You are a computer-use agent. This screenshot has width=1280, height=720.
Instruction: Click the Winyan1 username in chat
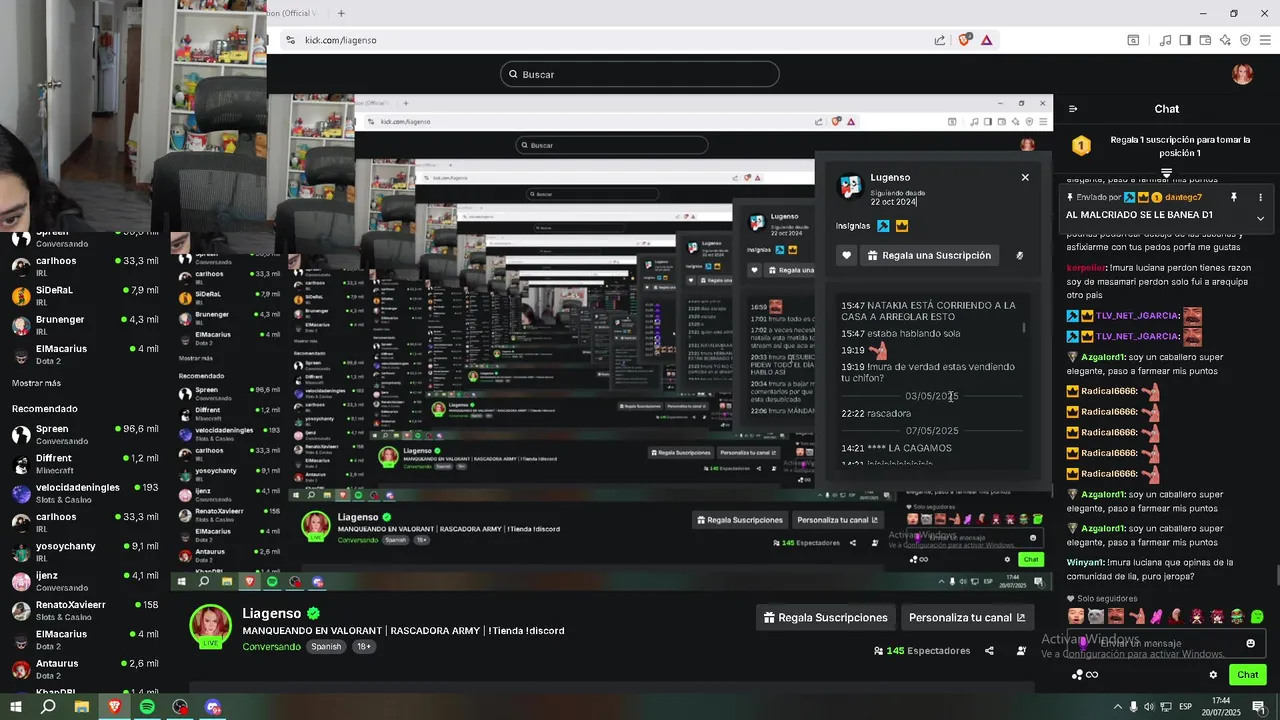pyautogui.click(x=1085, y=563)
